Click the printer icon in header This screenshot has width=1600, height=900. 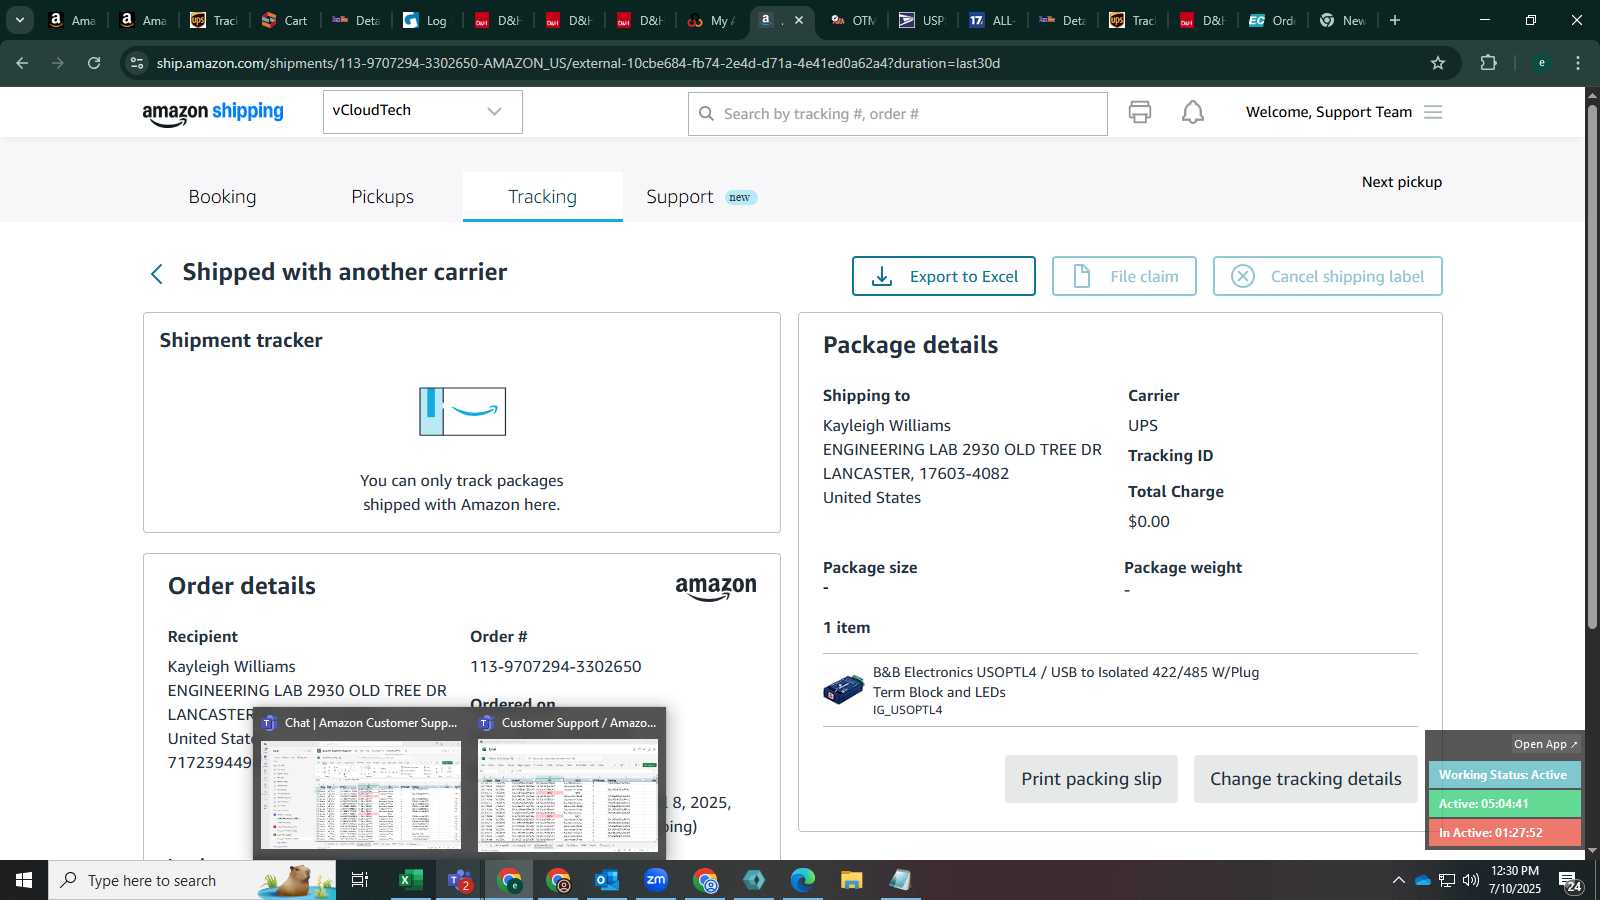(1140, 112)
